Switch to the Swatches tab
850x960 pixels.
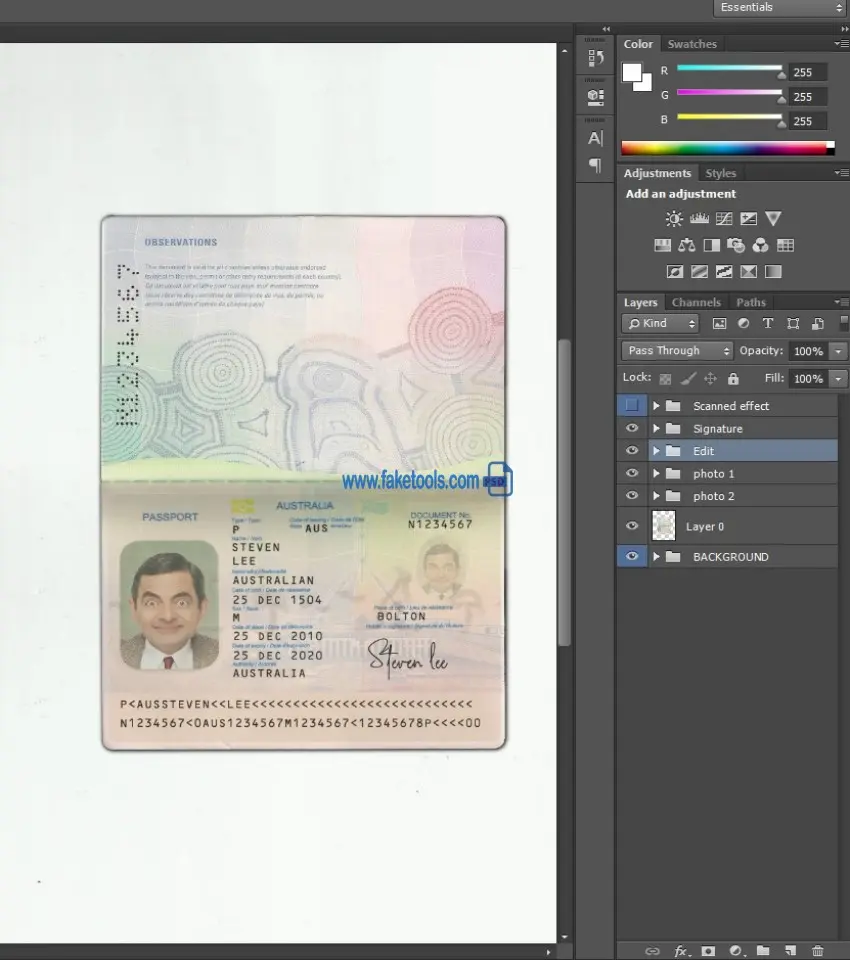coord(692,44)
